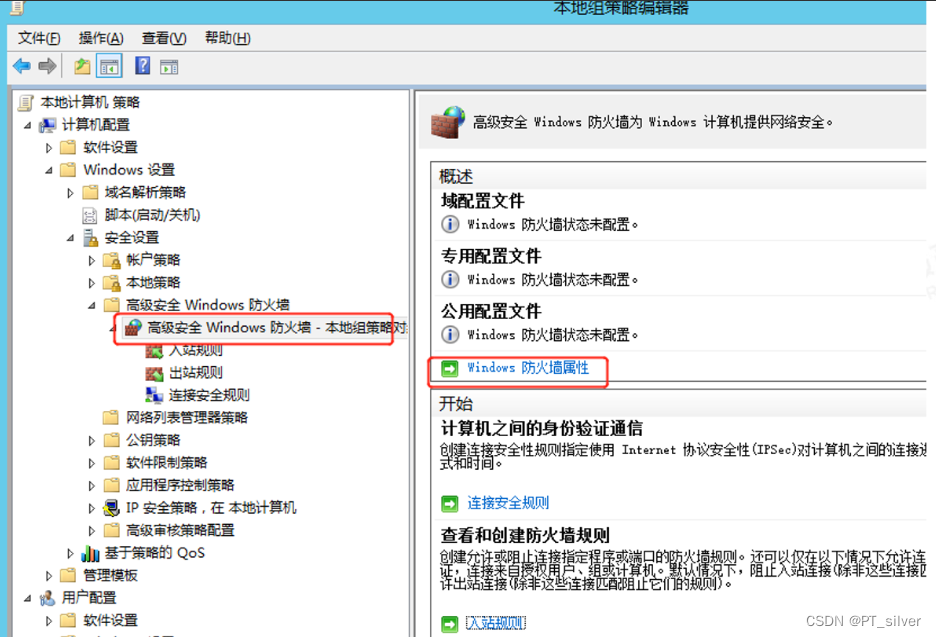
Task: Select 管理模板 in the tree
Action: (x=110, y=576)
